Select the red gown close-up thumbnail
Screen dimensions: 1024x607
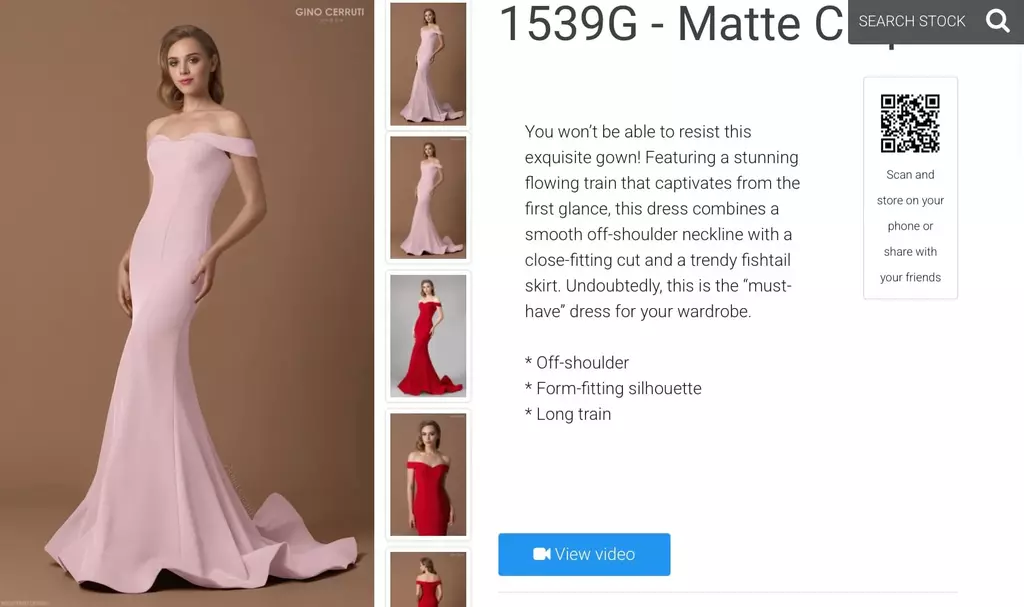[x=428, y=474]
